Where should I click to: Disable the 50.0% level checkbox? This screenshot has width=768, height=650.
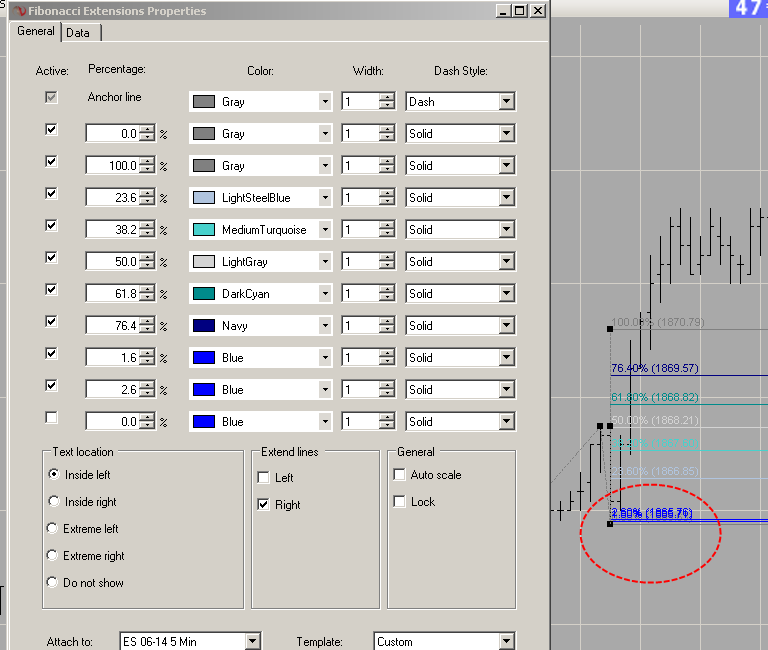pos(51,258)
